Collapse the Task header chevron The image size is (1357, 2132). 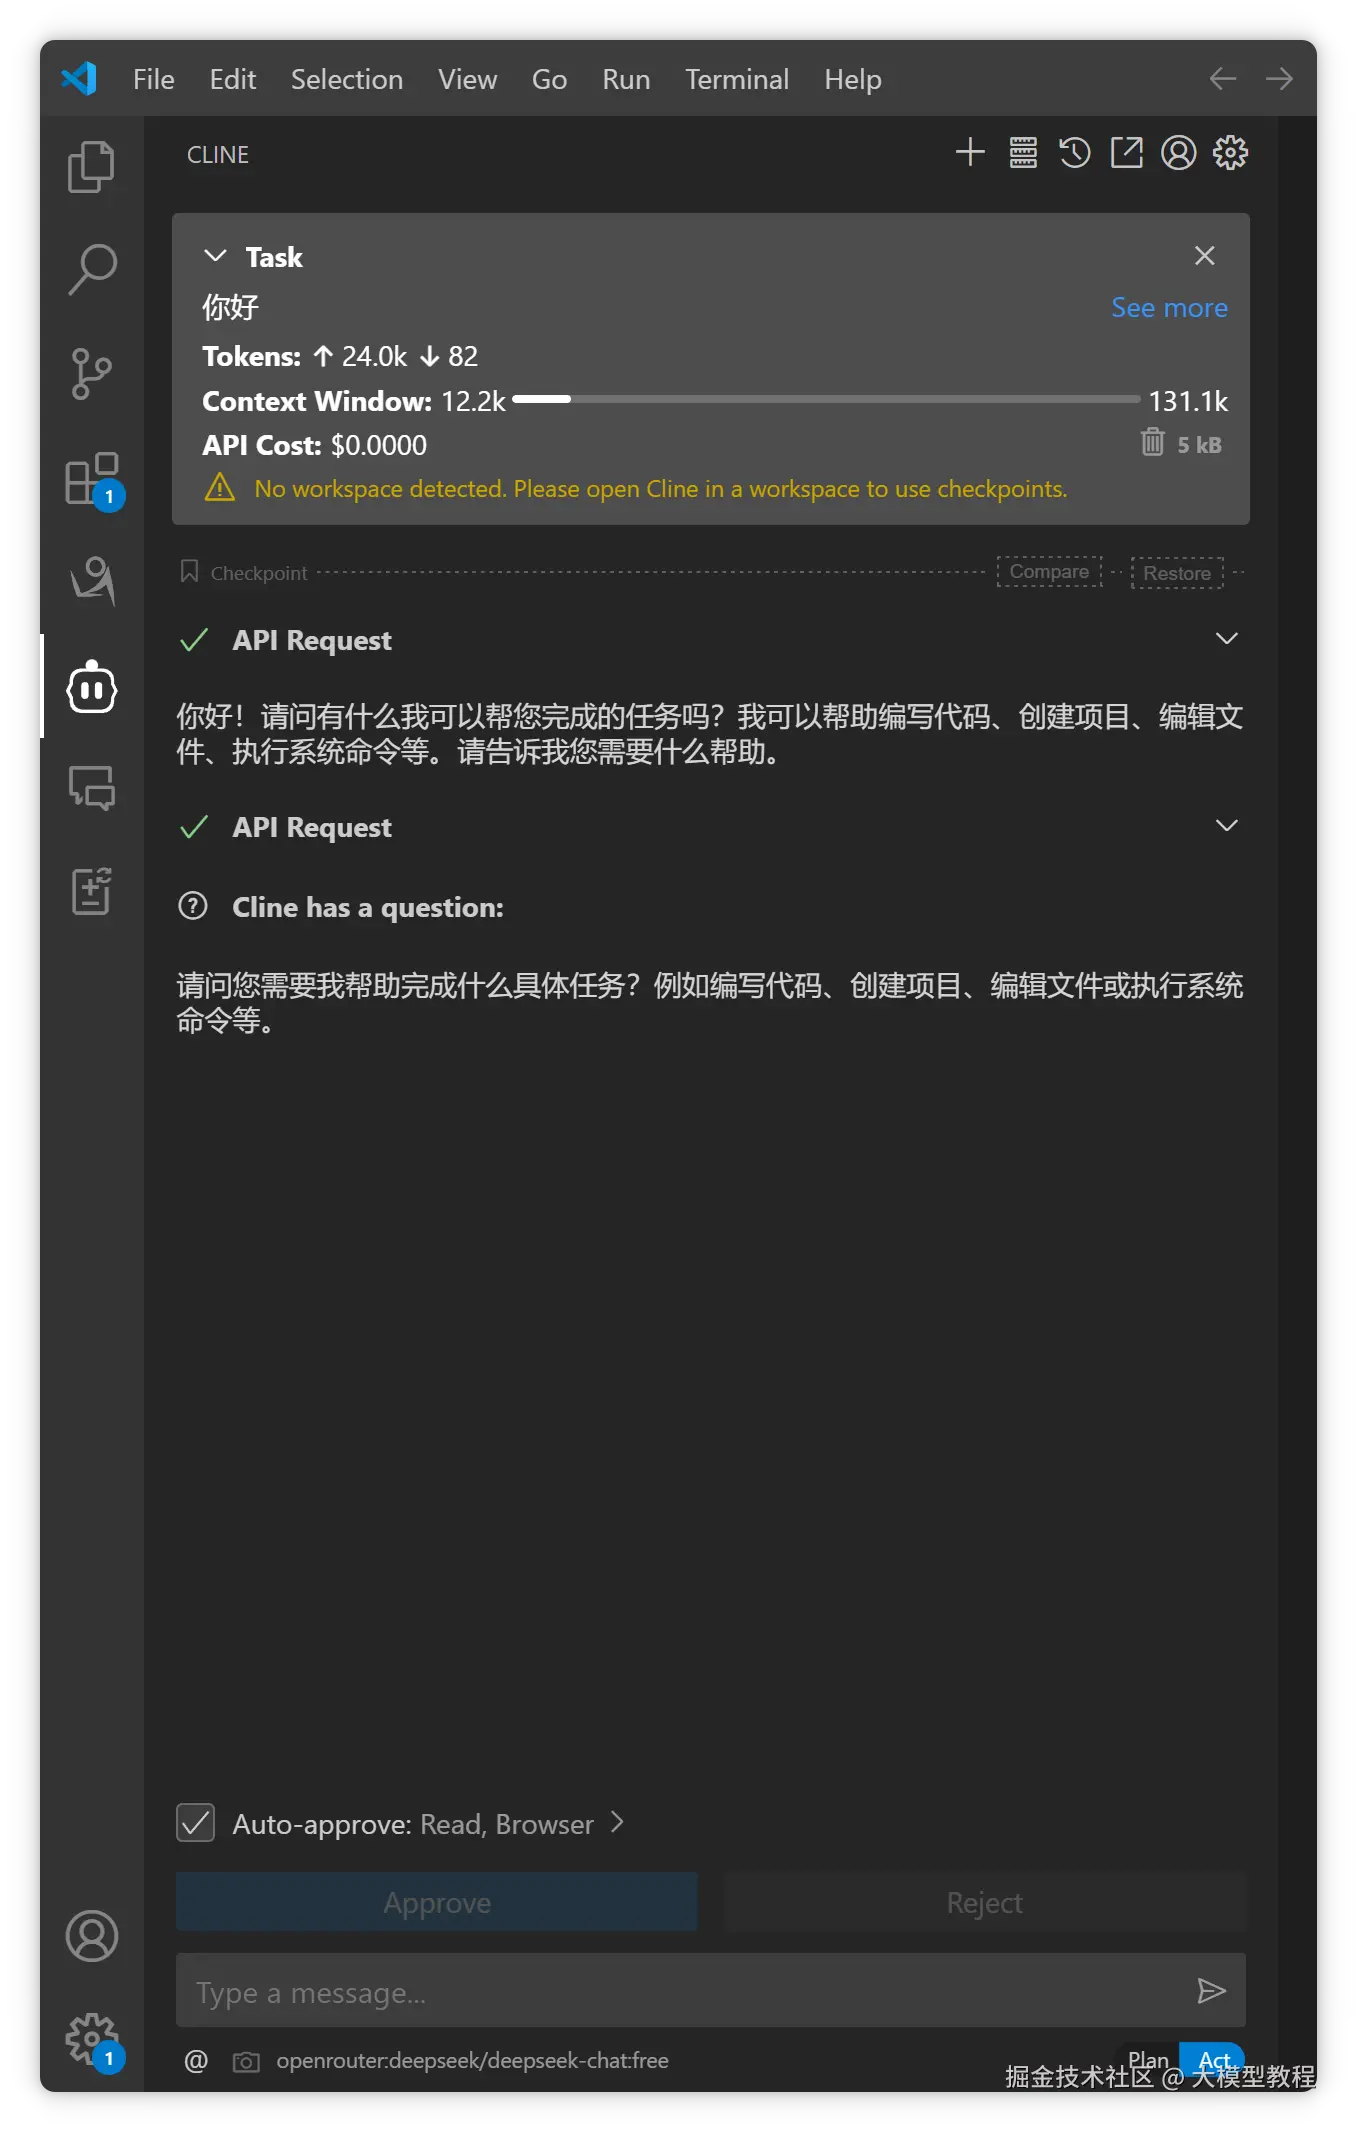[x=215, y=256]
